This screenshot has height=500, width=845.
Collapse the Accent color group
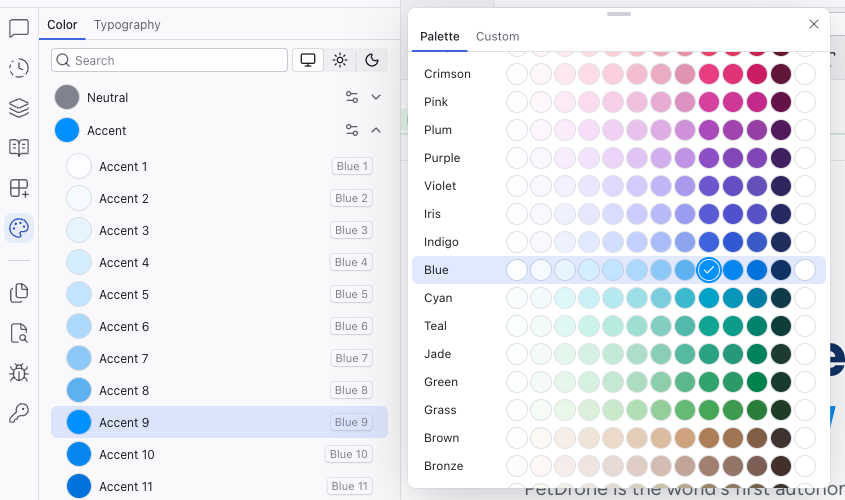pyautogui.click(x=376, y=130)
